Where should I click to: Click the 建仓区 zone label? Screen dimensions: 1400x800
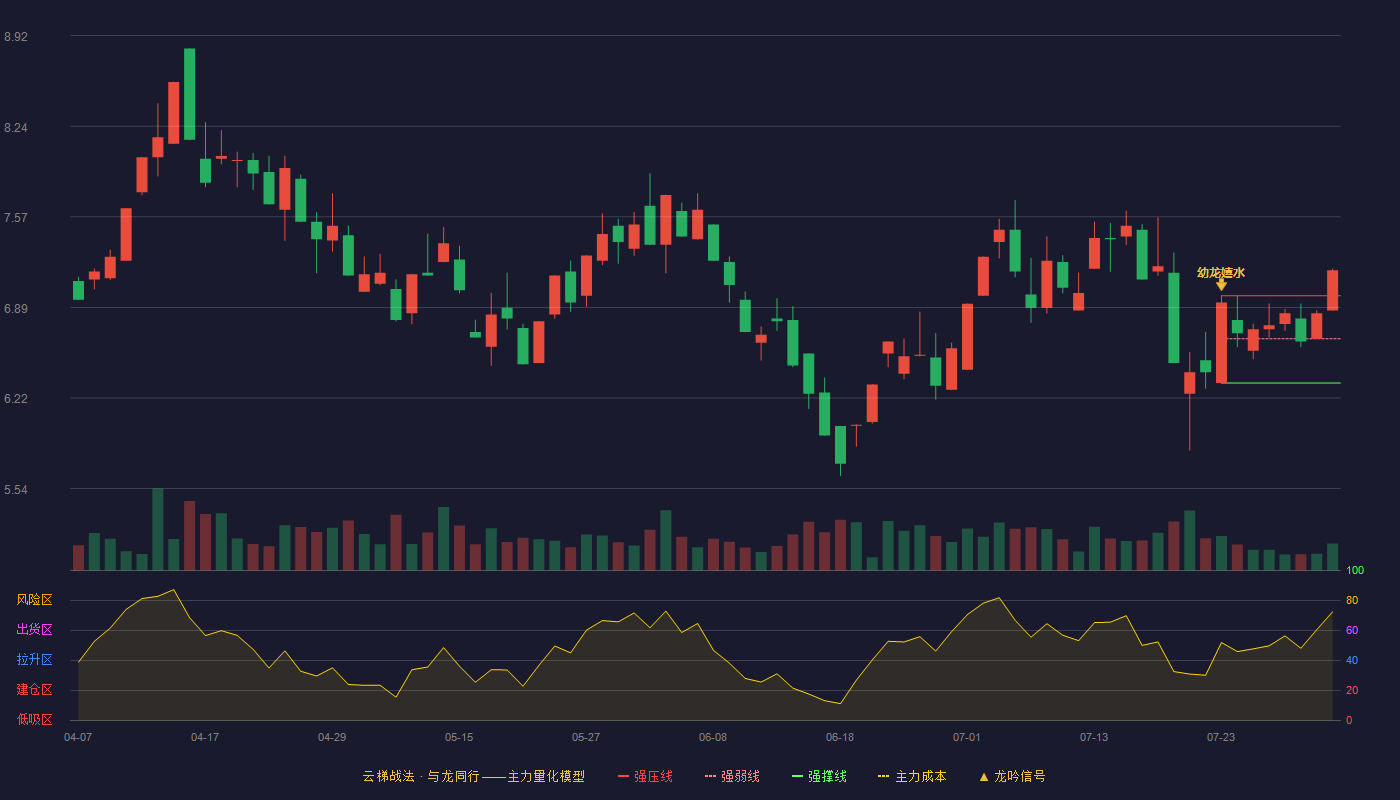tap(34, 690)
